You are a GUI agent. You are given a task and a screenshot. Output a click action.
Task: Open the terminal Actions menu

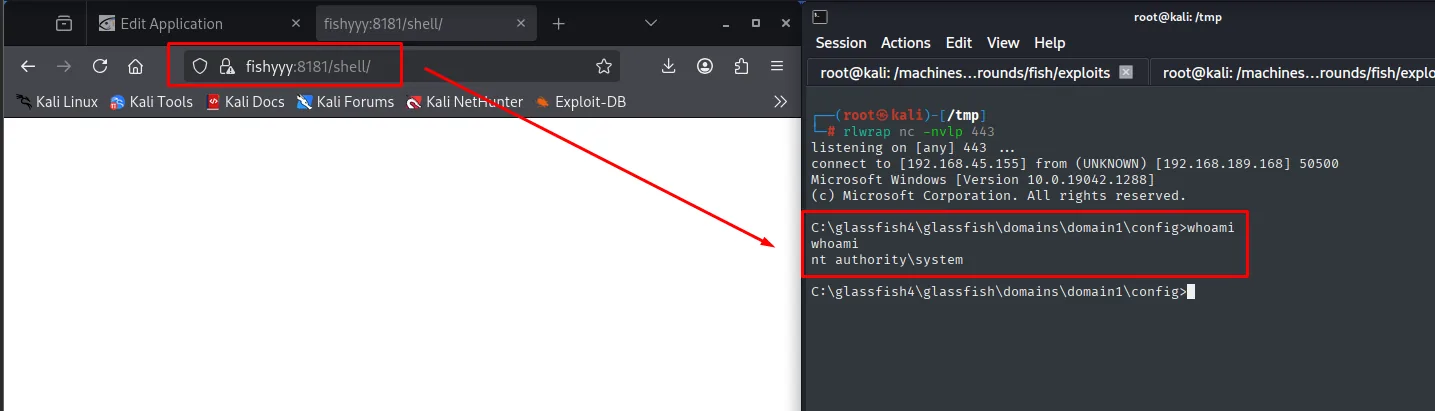coord(906,43)
